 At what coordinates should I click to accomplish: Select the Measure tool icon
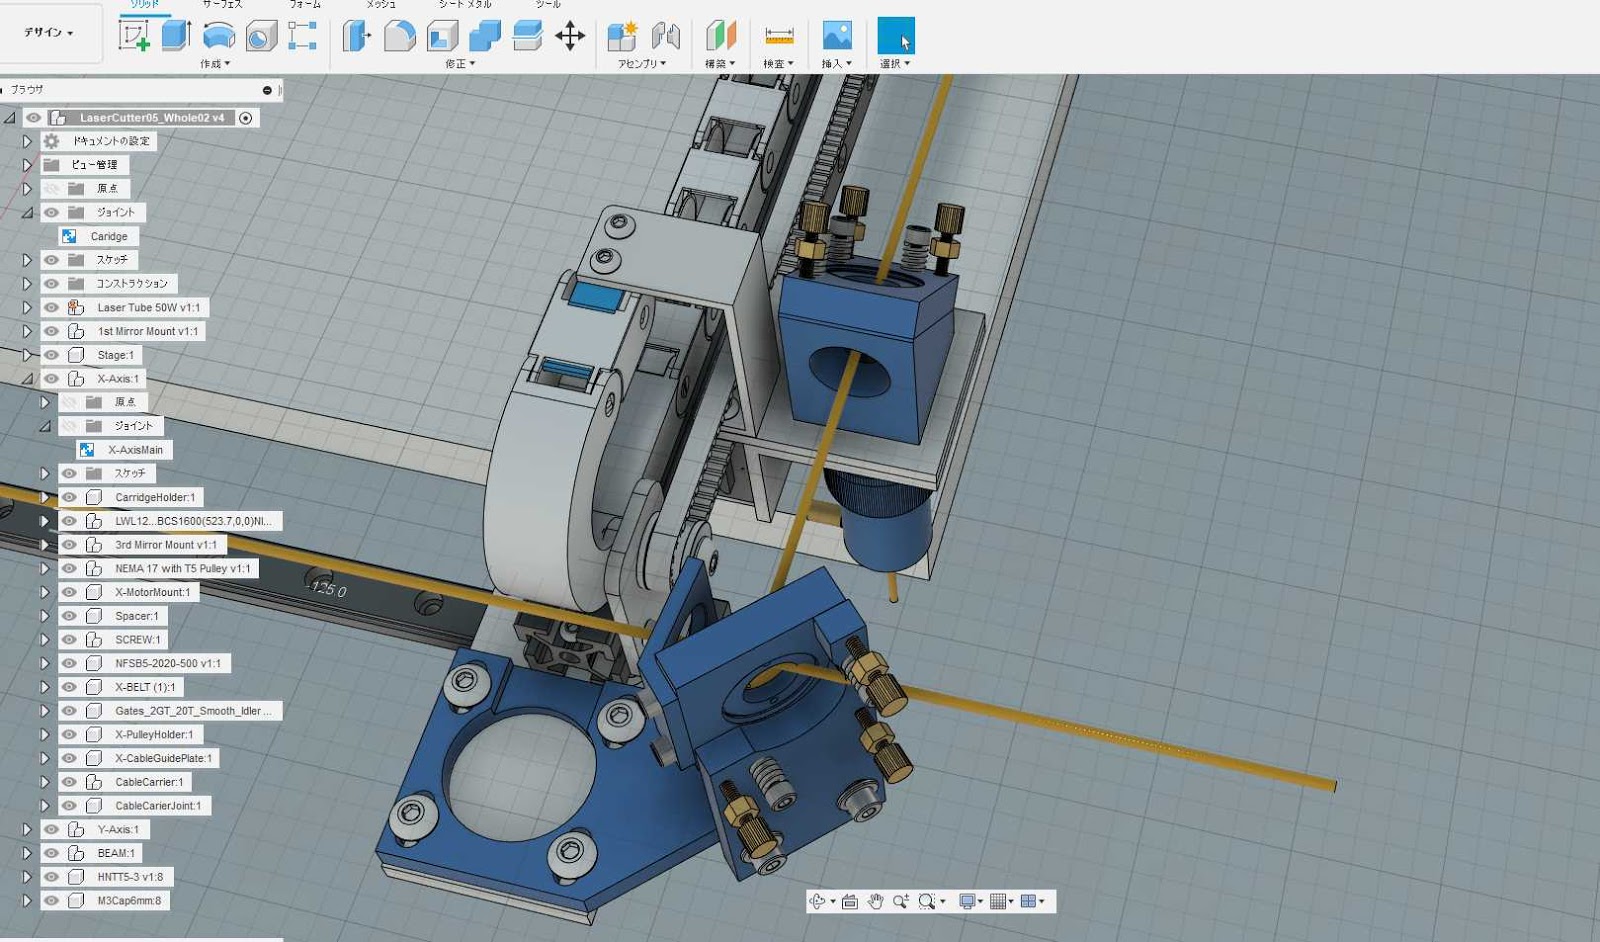(779, 36)
